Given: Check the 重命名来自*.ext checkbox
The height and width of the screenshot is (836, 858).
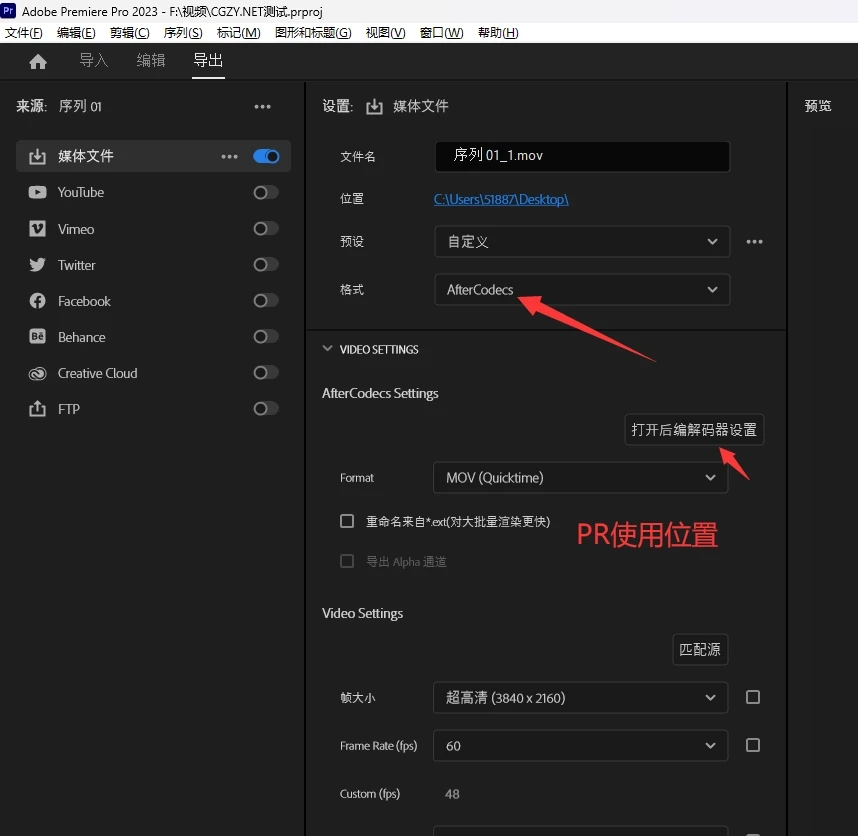Looking at the screenshot, I should click(347, 521).
